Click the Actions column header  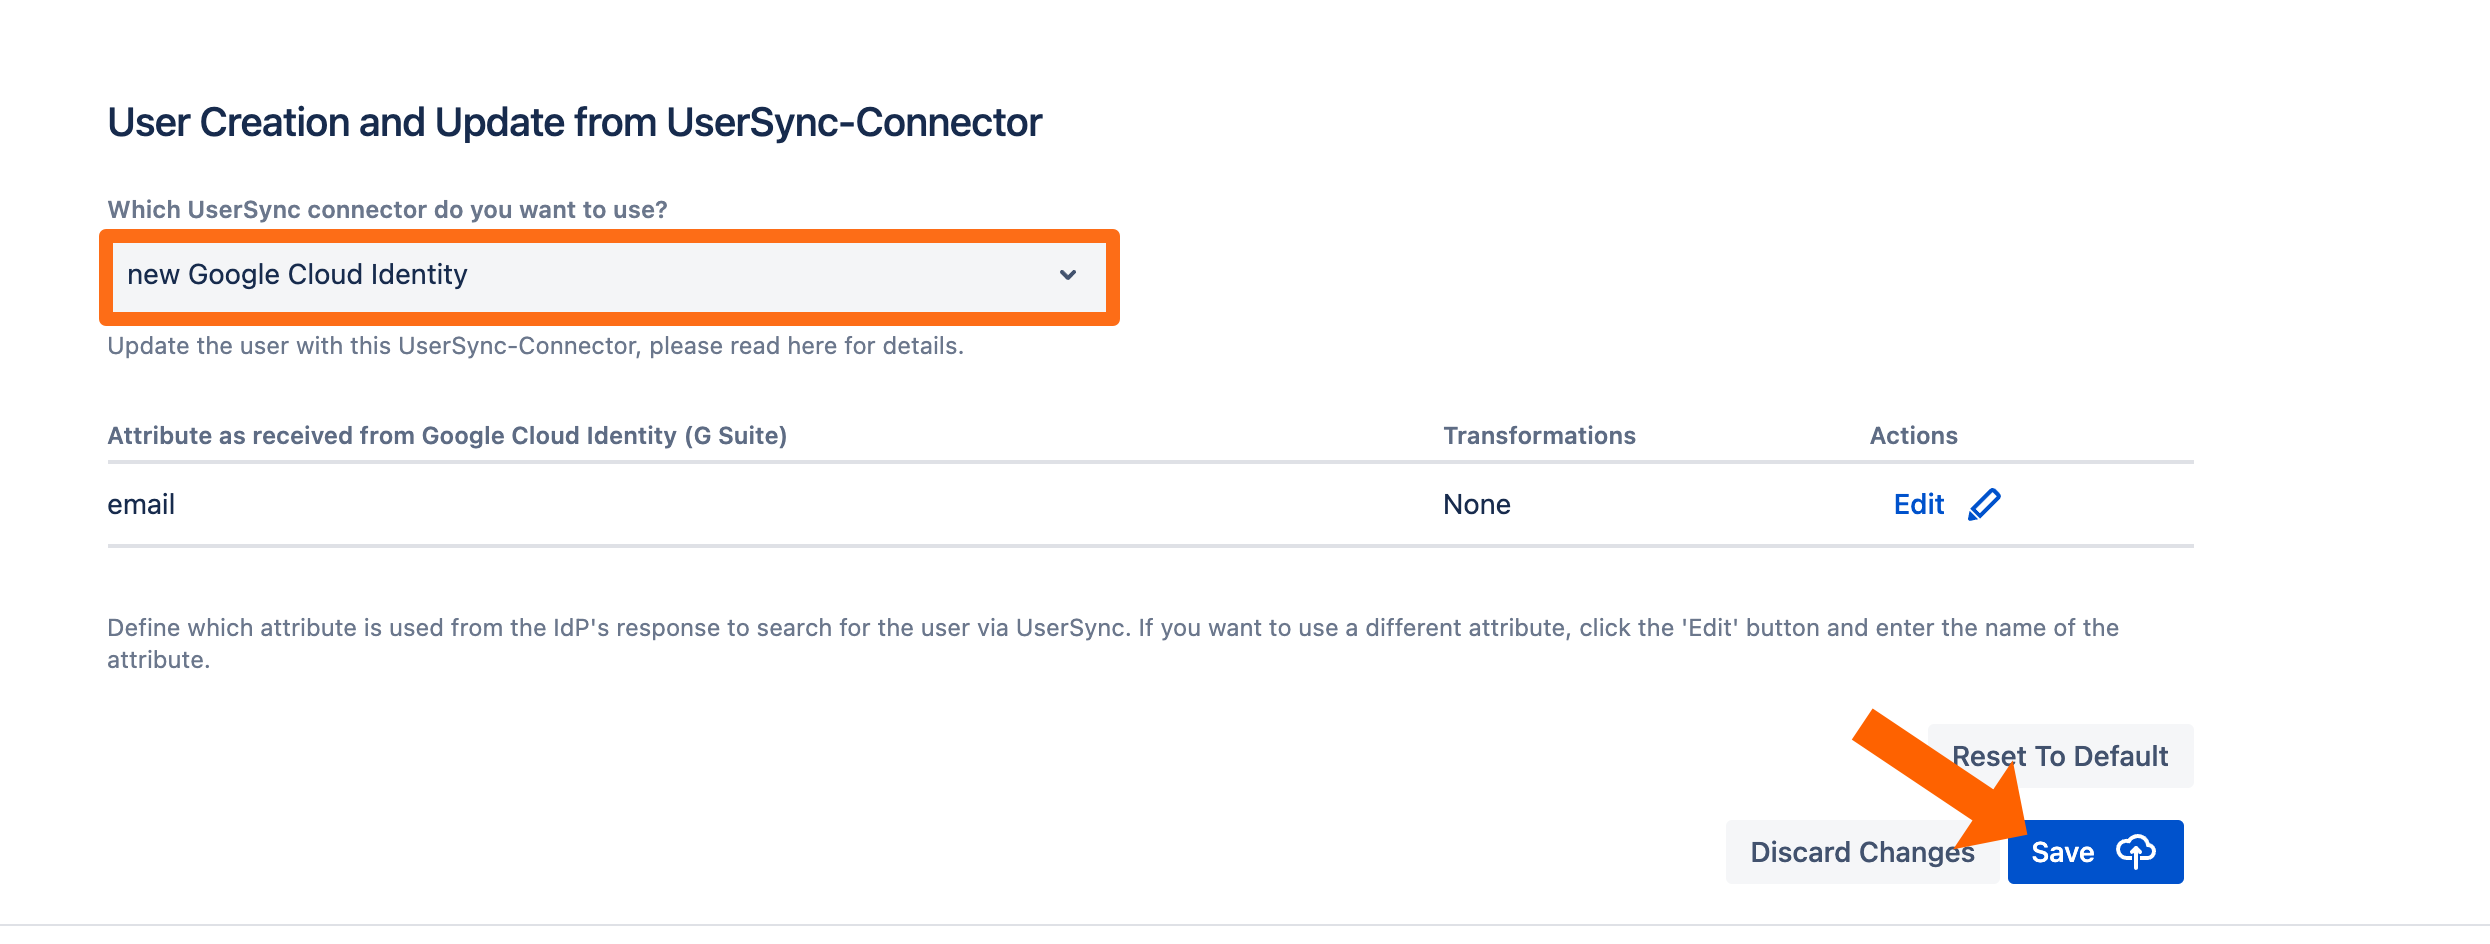point(1913,436)
